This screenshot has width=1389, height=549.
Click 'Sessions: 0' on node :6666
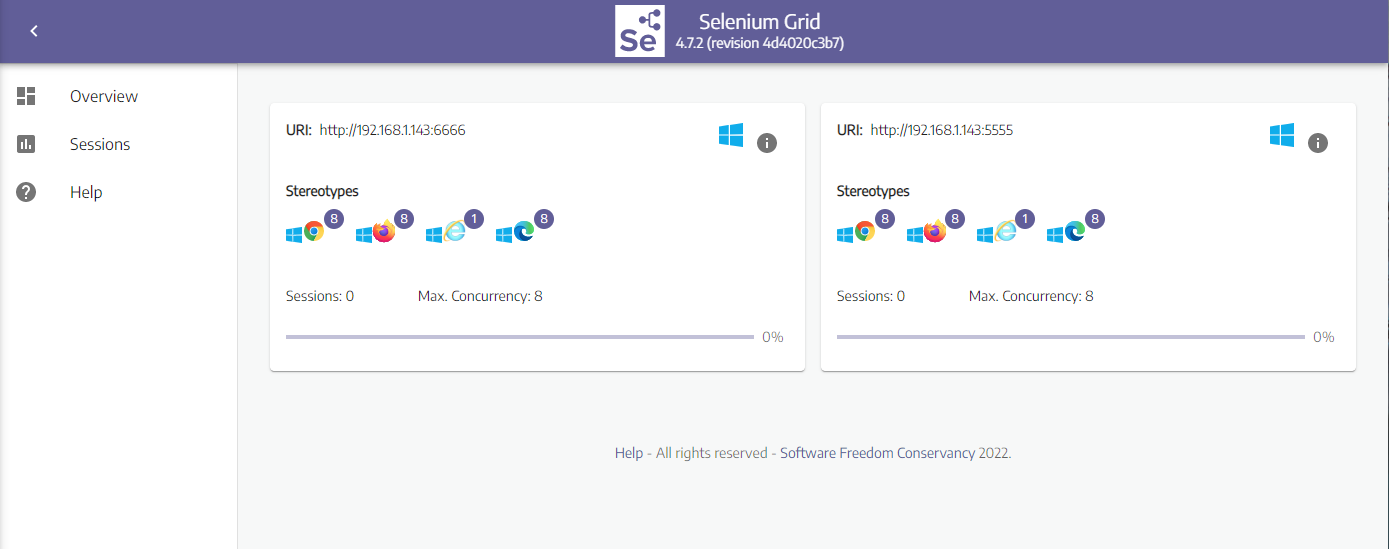pos(320,296)
